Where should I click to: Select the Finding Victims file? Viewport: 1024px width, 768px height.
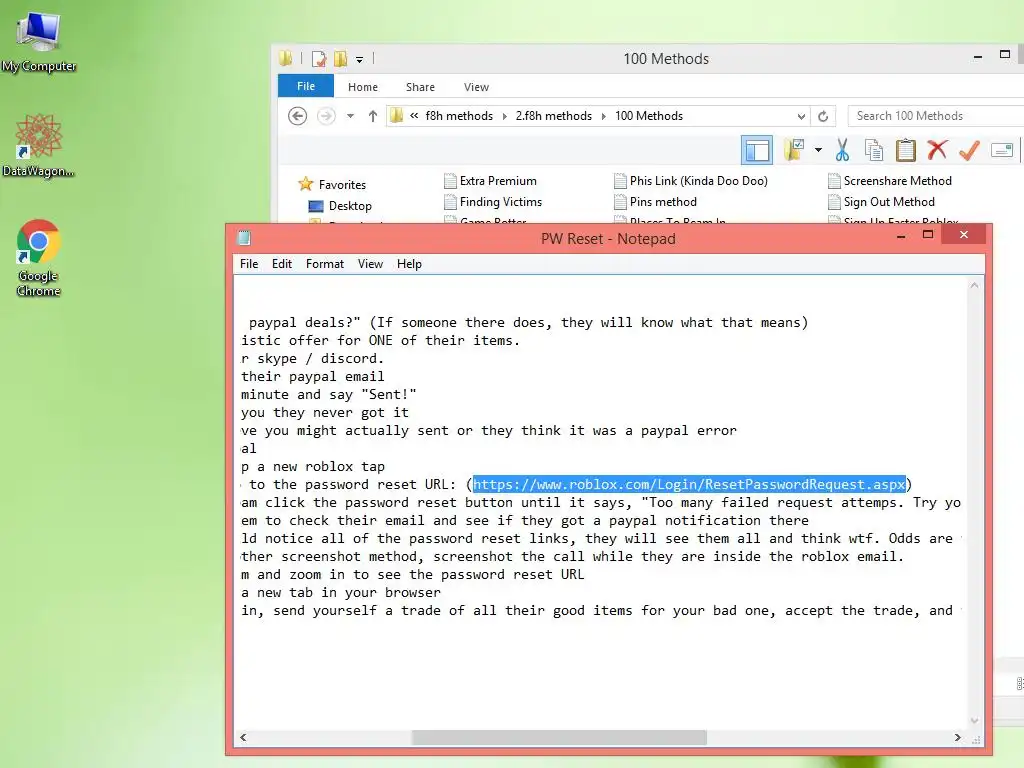click(x=493, y=202)
